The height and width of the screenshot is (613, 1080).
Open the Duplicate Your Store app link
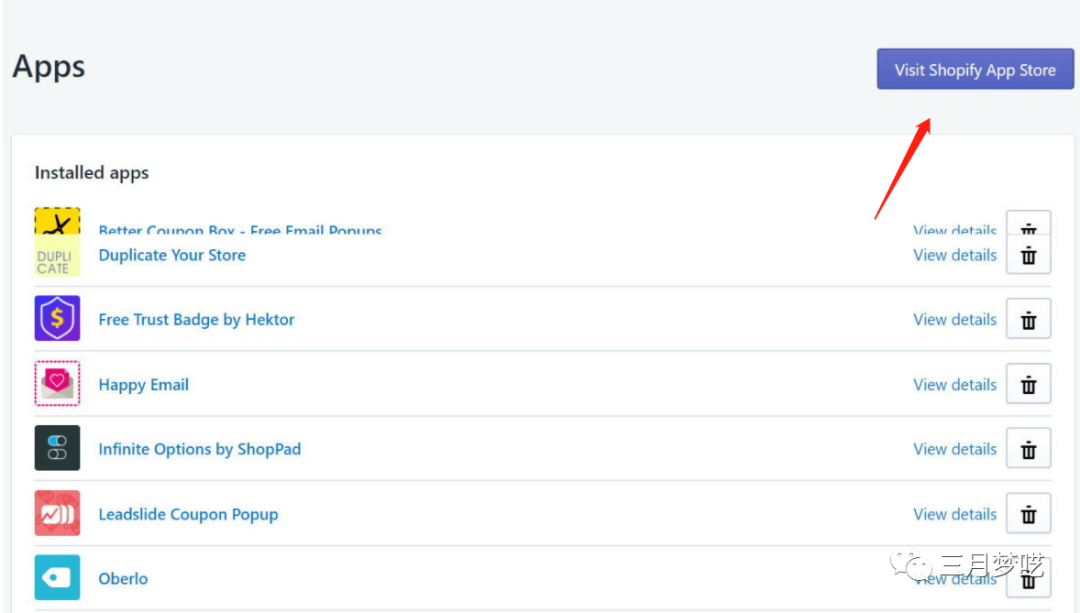[x=172, y=255]
